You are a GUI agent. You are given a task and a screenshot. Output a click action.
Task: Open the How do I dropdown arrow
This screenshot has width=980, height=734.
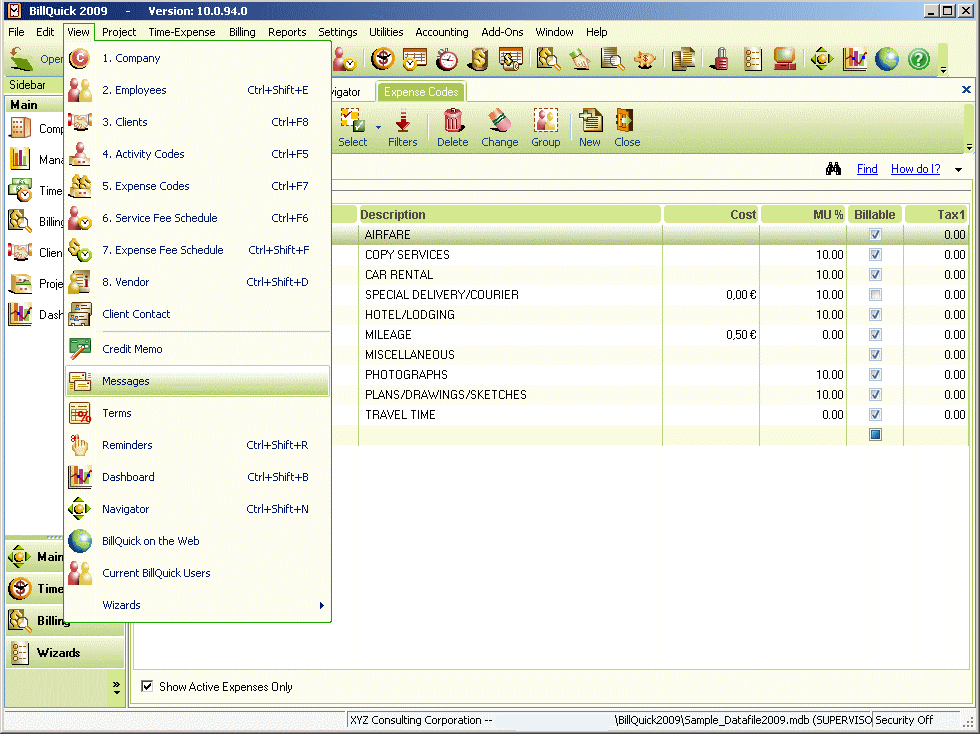pos(958,169)
